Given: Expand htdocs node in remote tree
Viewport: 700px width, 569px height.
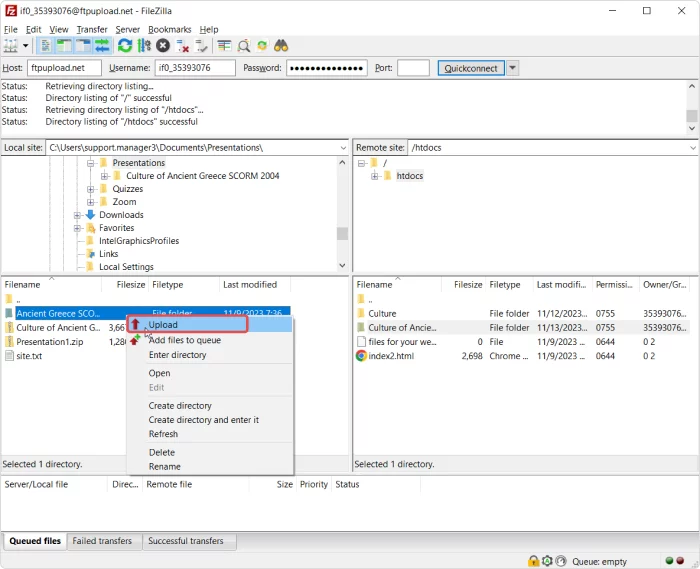Looking at the screenshot, I should [375, 176].
